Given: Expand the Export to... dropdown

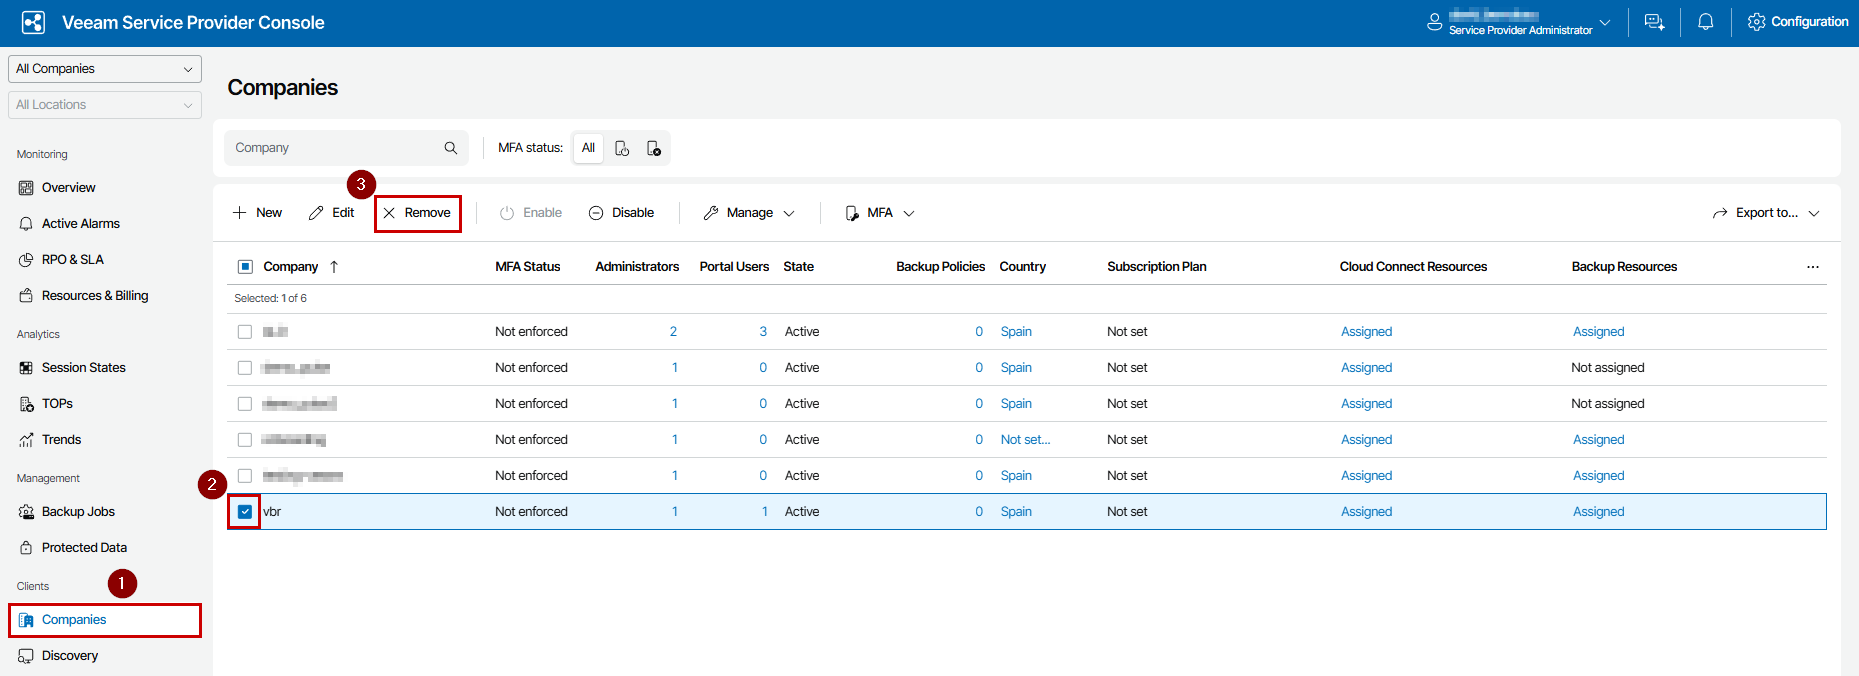Looking at the screenshot, I should pos(1765,213).
